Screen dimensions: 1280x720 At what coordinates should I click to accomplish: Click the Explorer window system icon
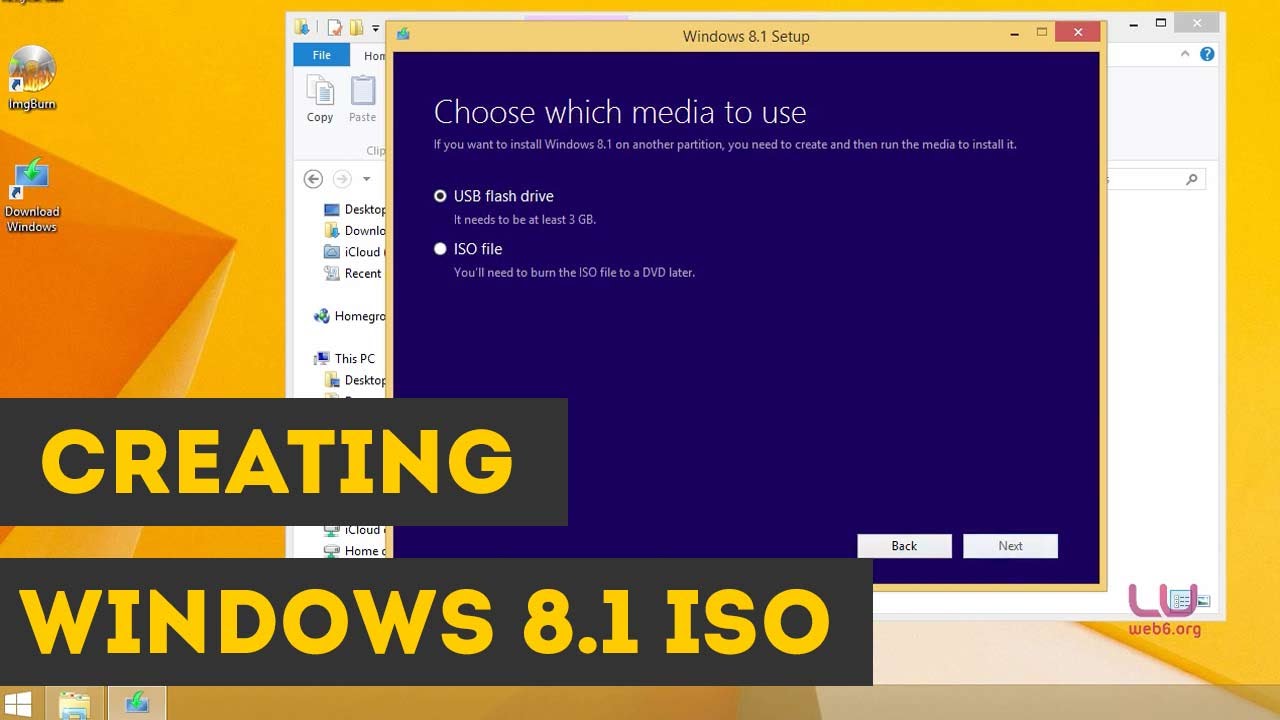point(303,27)
